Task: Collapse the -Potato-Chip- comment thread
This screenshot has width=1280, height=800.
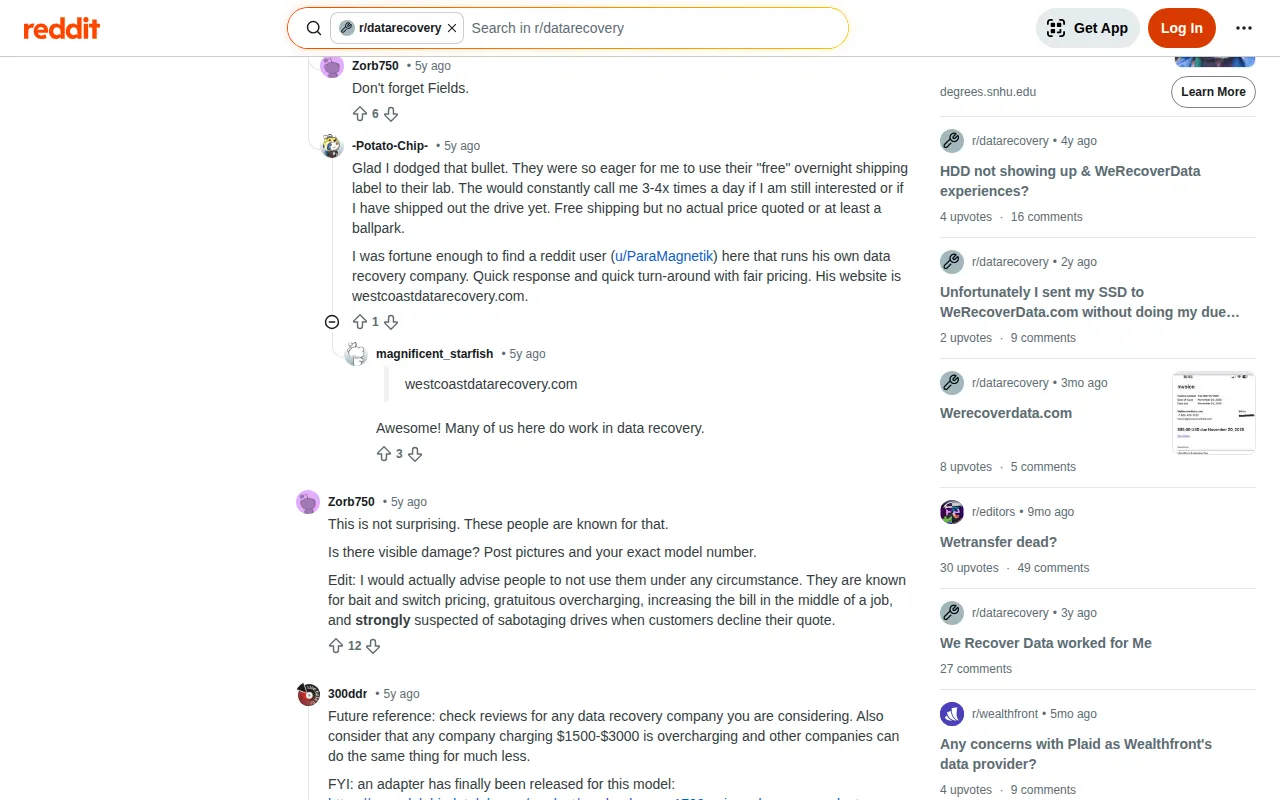Action: (332, 322)
